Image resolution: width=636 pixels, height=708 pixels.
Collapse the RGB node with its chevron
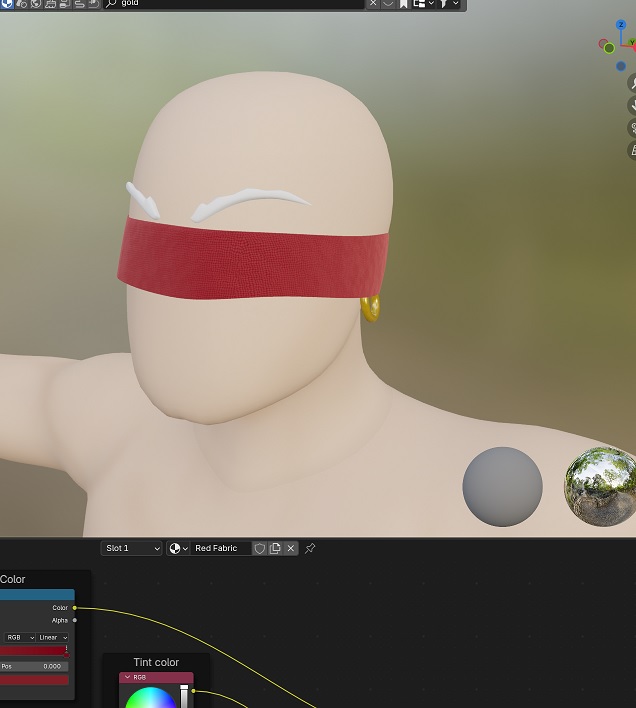tap(127, 677)
